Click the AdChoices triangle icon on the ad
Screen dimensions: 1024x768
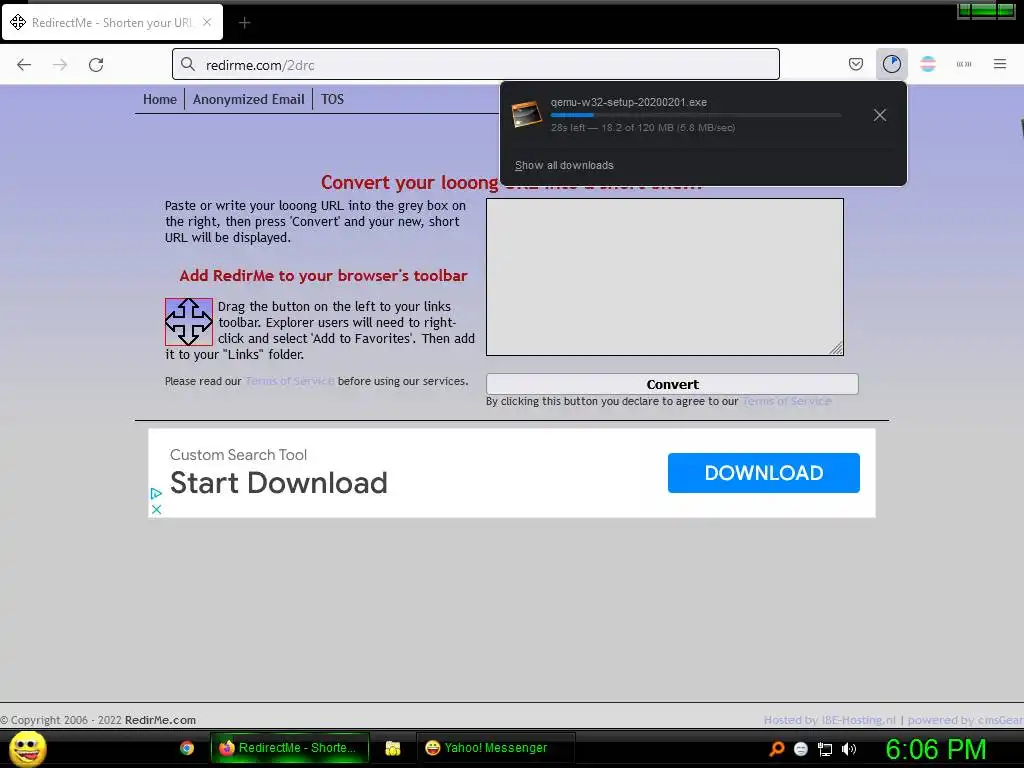pyautogui.click(x=156, y=494)
